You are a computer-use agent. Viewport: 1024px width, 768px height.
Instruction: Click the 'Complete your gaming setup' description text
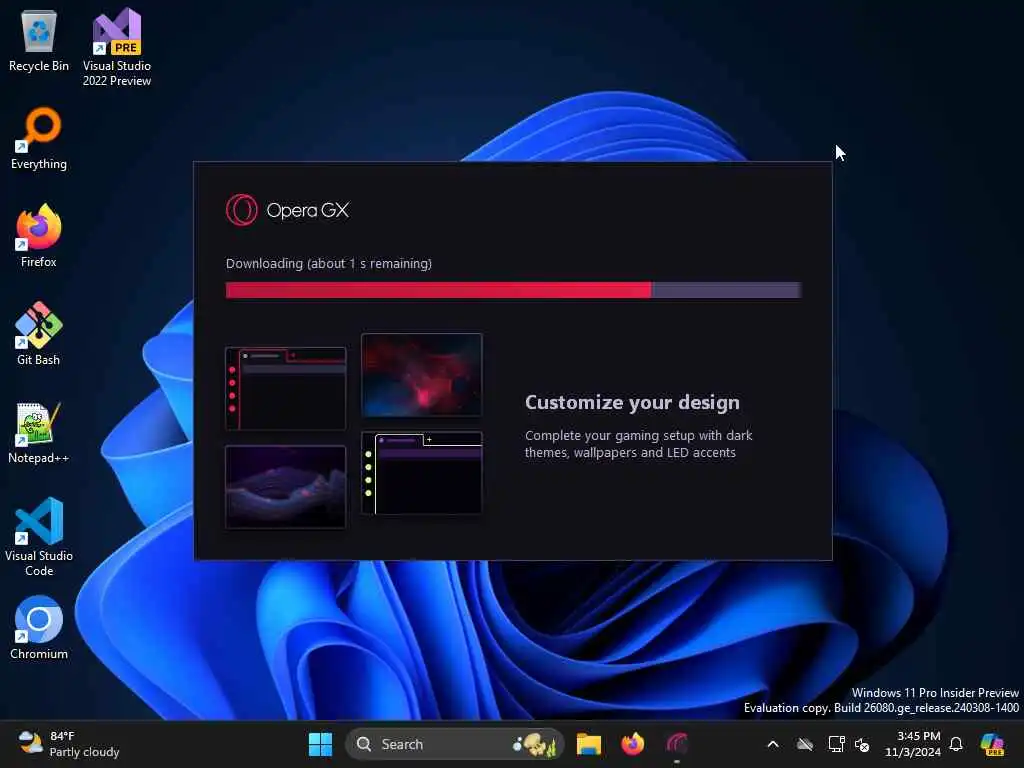[x=638, y=444]
